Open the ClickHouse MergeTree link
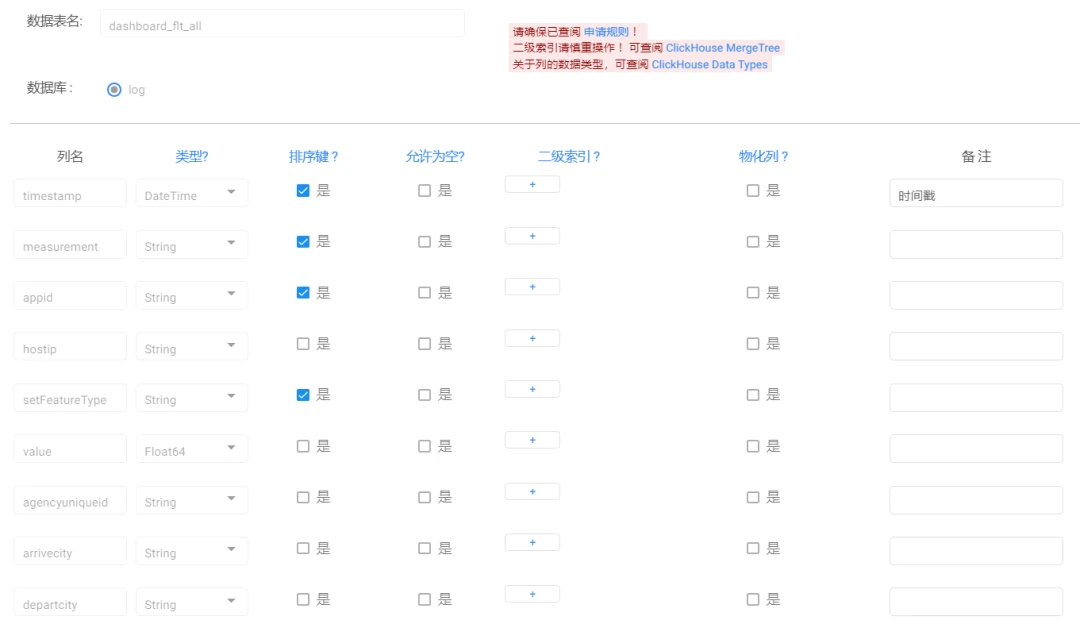The width and height of the screenshot is (1080, 624). [723, 48]
